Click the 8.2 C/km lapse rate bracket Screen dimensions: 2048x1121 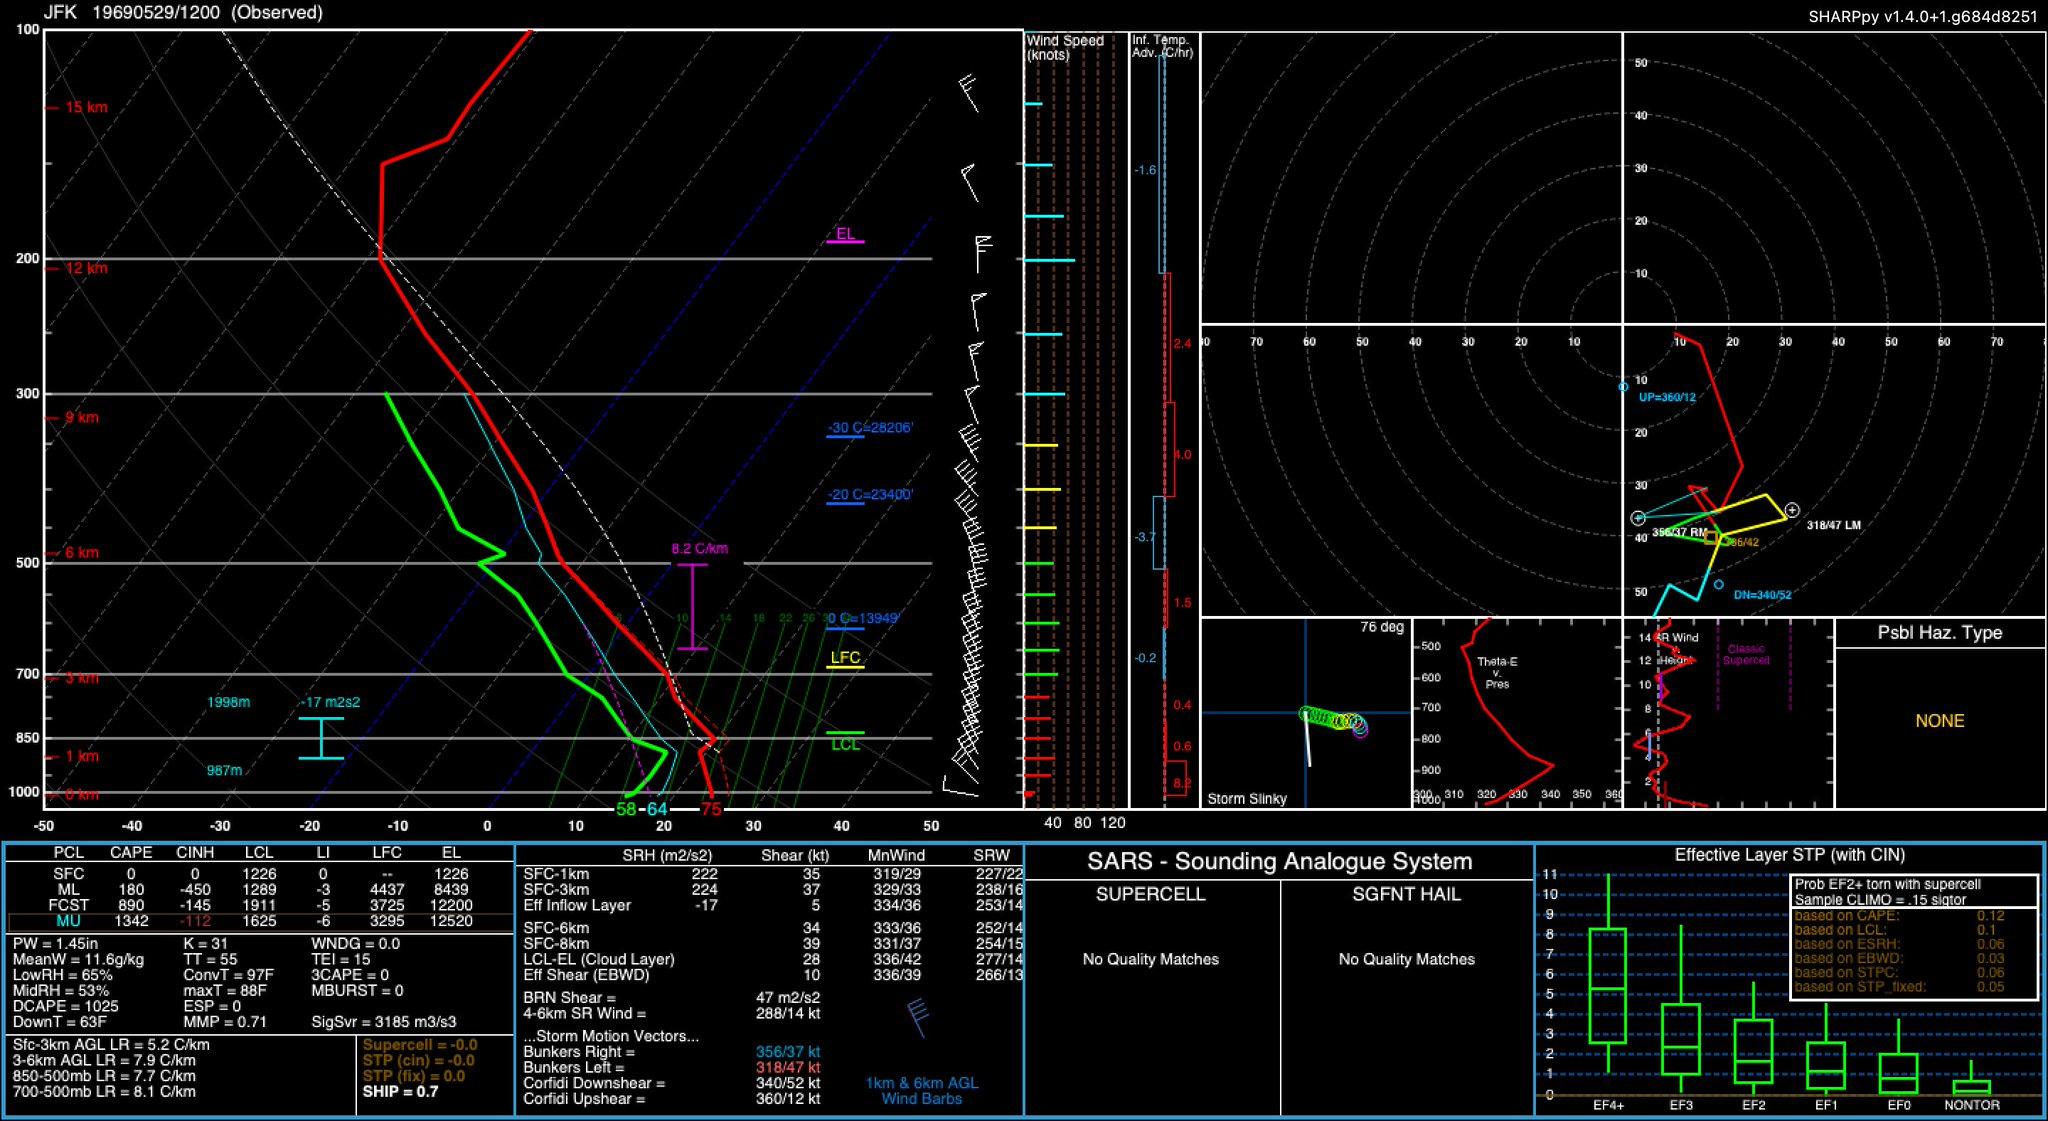(692, 606)
